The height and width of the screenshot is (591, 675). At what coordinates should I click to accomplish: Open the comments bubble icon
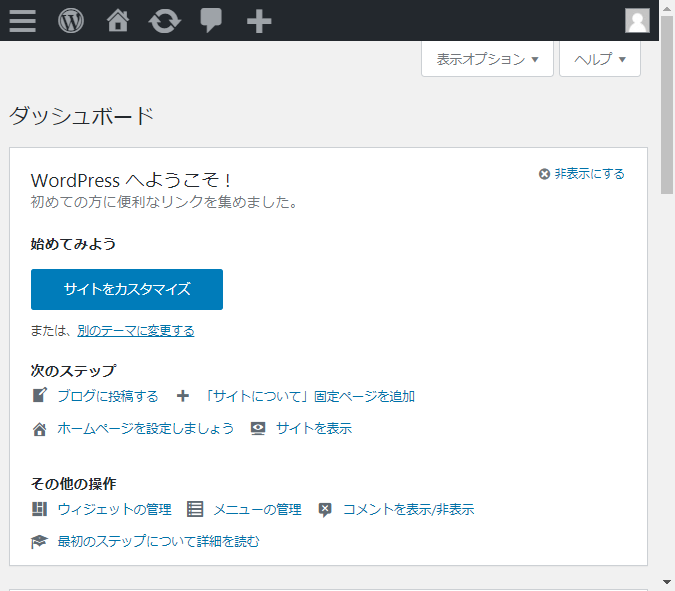click(211, 21)
